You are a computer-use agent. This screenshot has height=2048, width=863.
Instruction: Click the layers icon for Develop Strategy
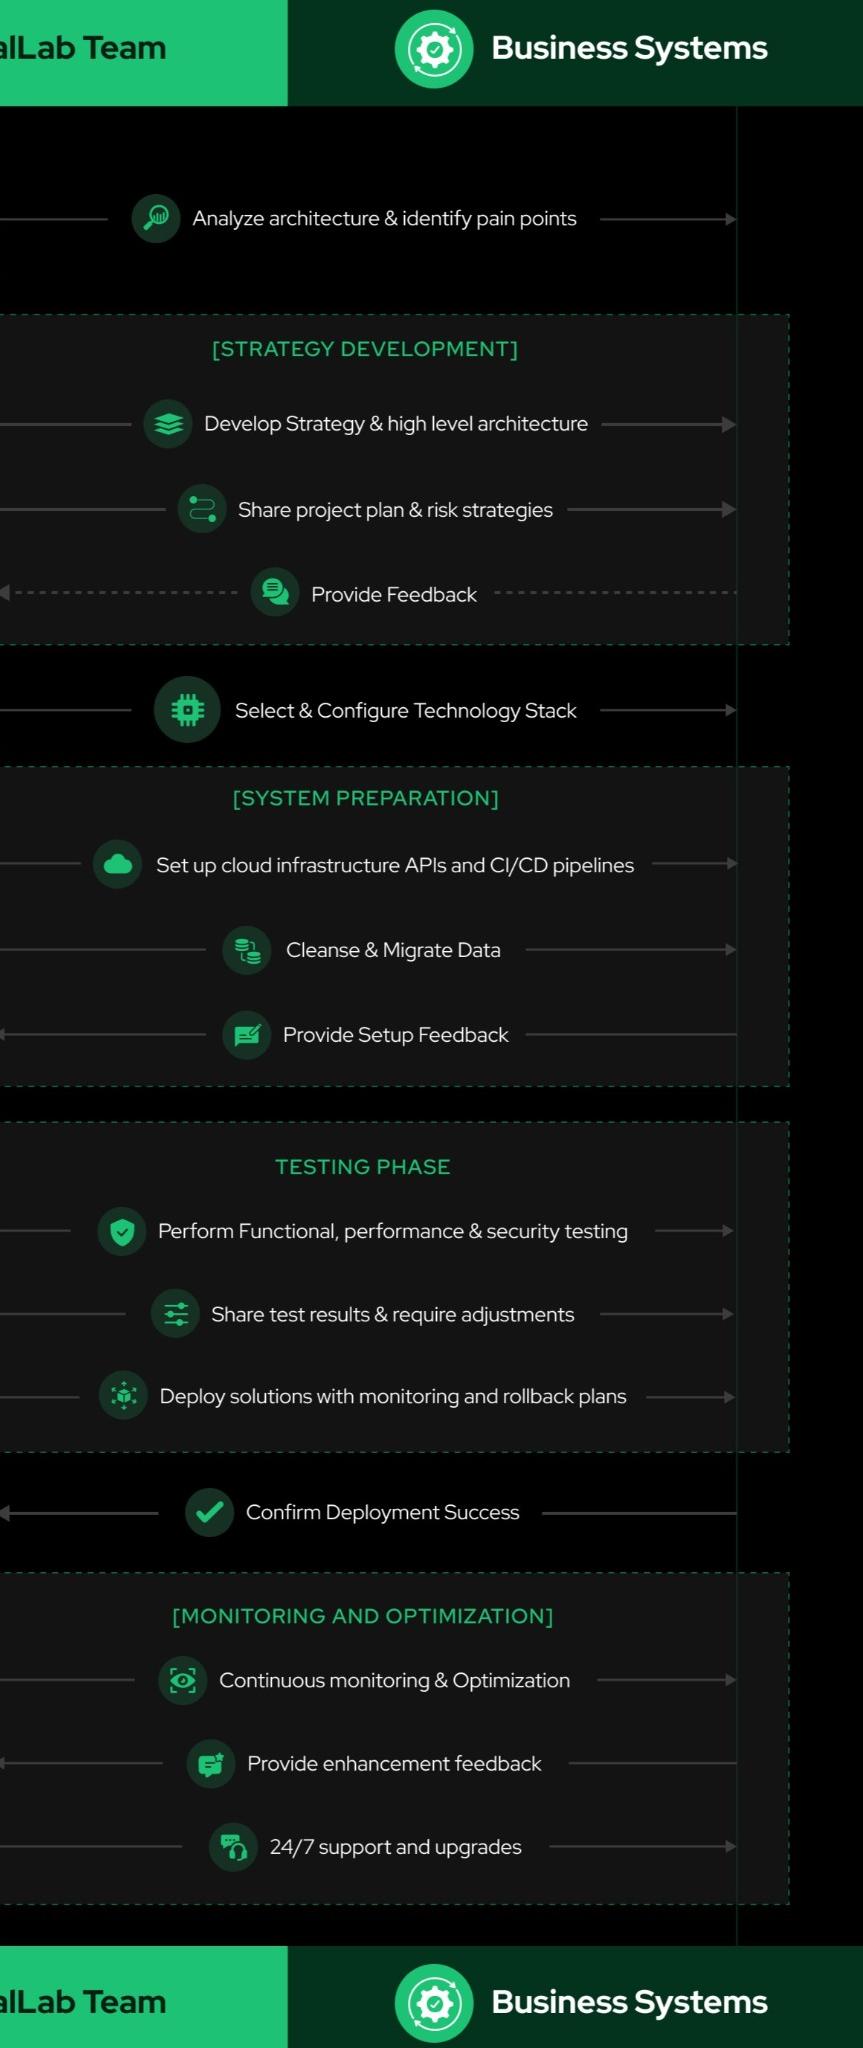(x=168, y=424)
